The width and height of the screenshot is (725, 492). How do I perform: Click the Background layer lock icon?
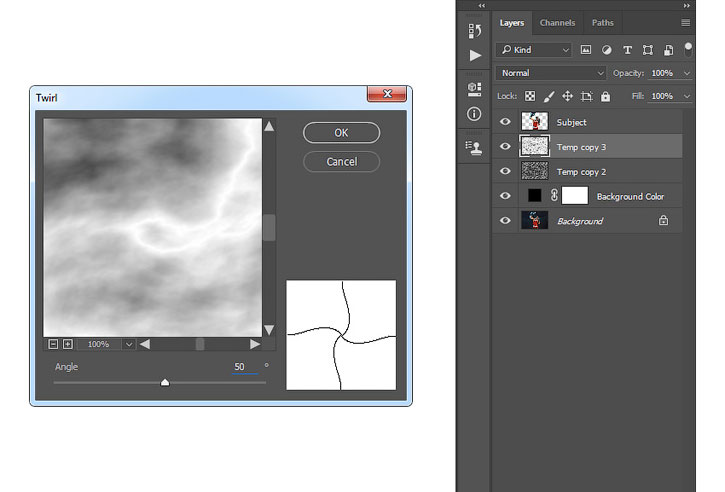(664, 221)
